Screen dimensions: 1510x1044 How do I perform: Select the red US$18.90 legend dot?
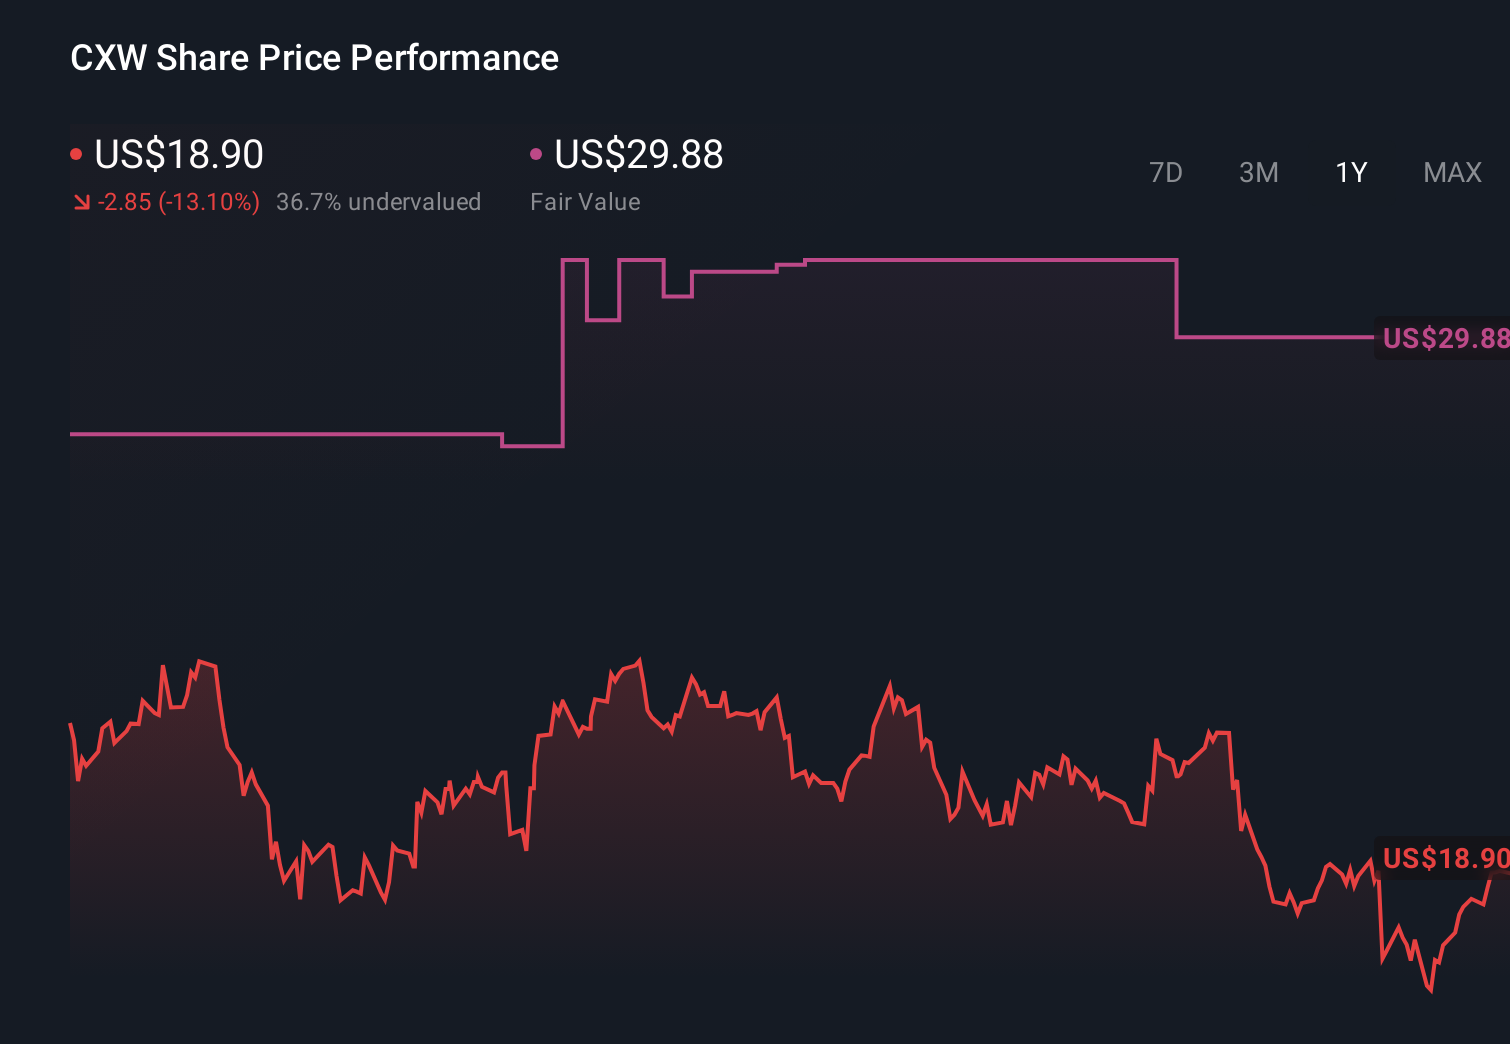(76, 153)
